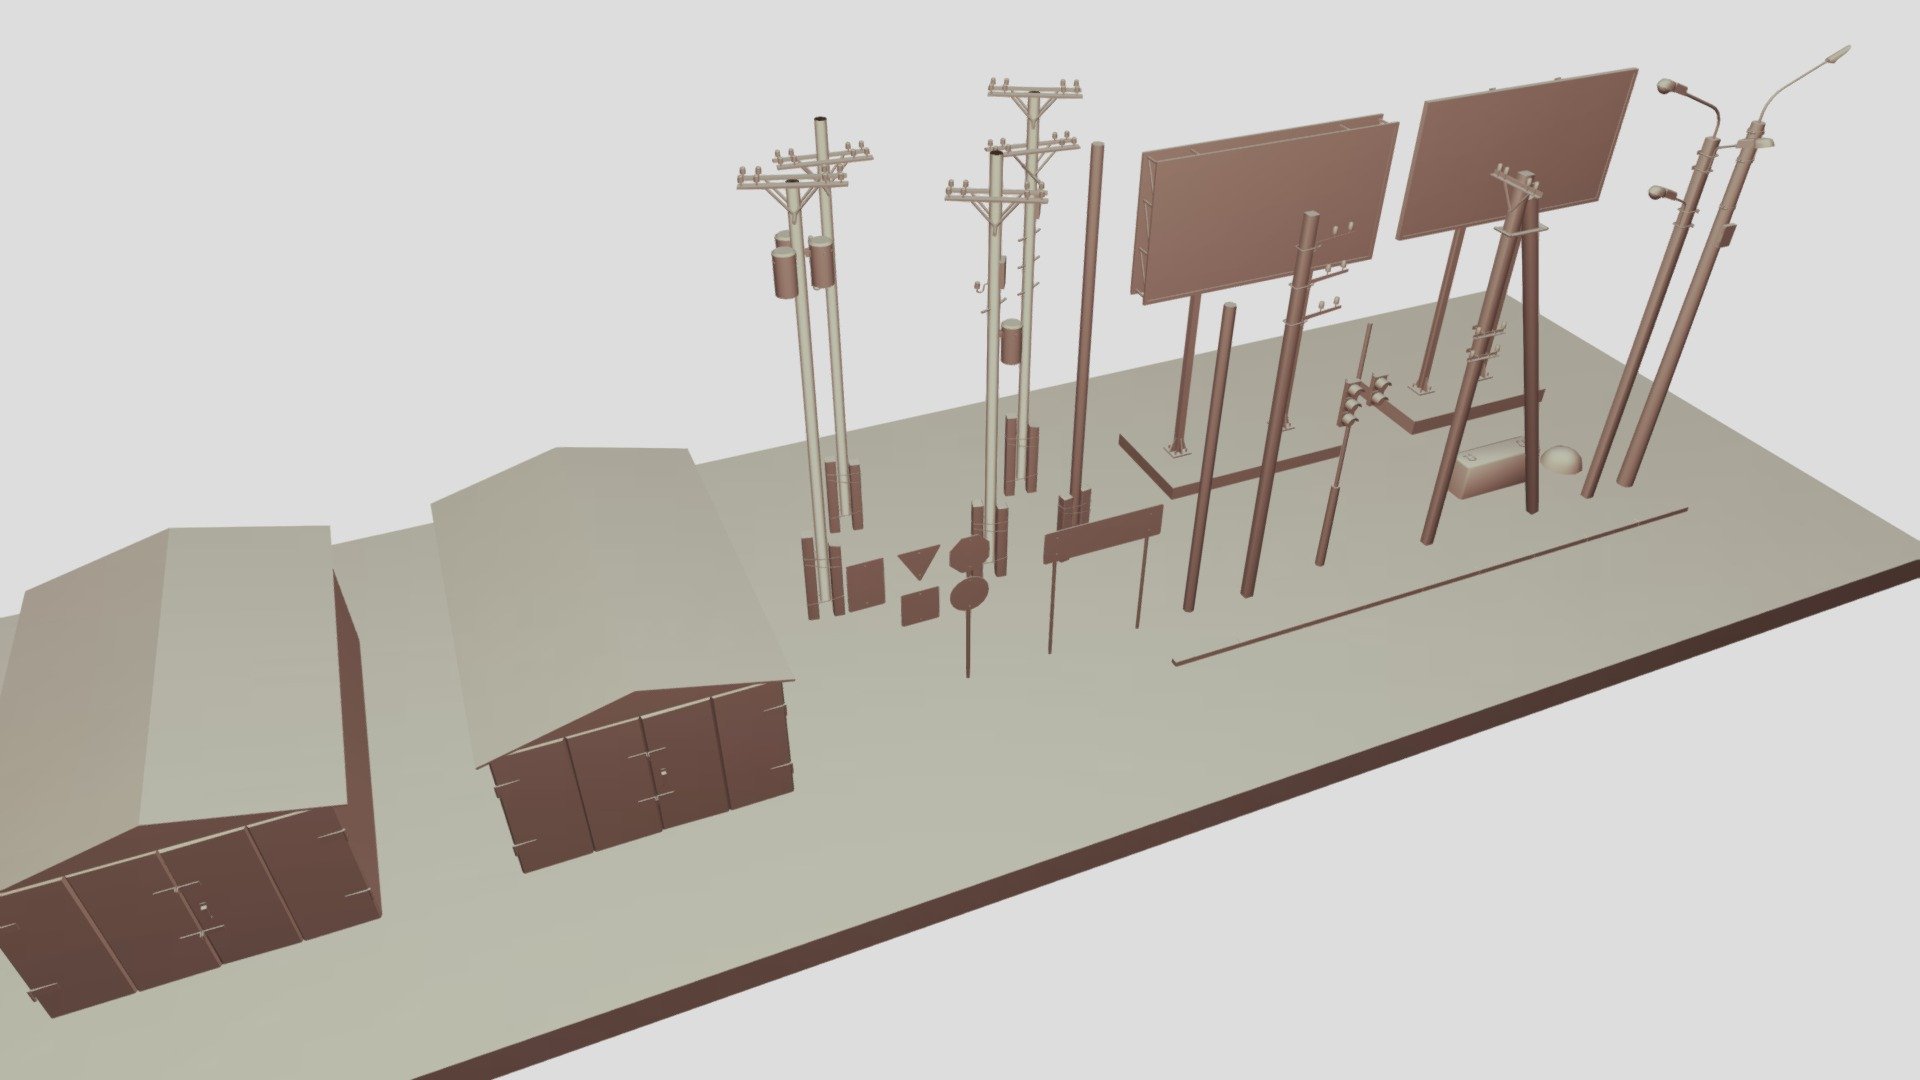Viewport: 1920px width, 1080px height.
Task: Select the long thin rail lying on the ground
Action: (x=1430, y=585)
